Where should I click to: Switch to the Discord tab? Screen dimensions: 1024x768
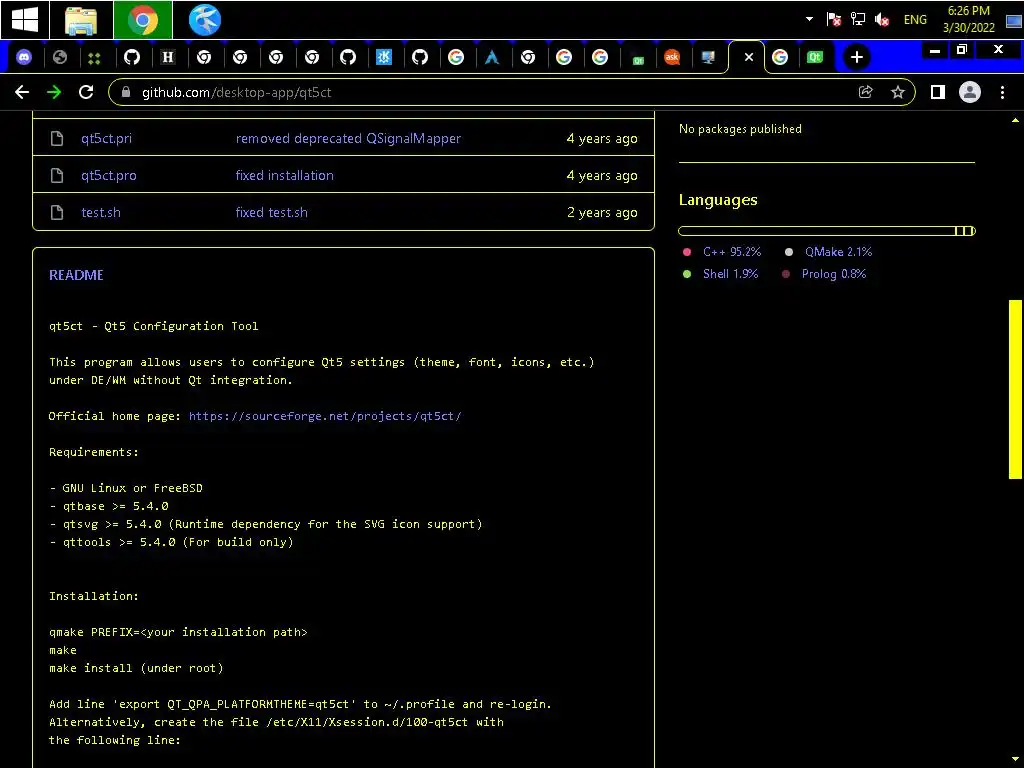(24, 57)
